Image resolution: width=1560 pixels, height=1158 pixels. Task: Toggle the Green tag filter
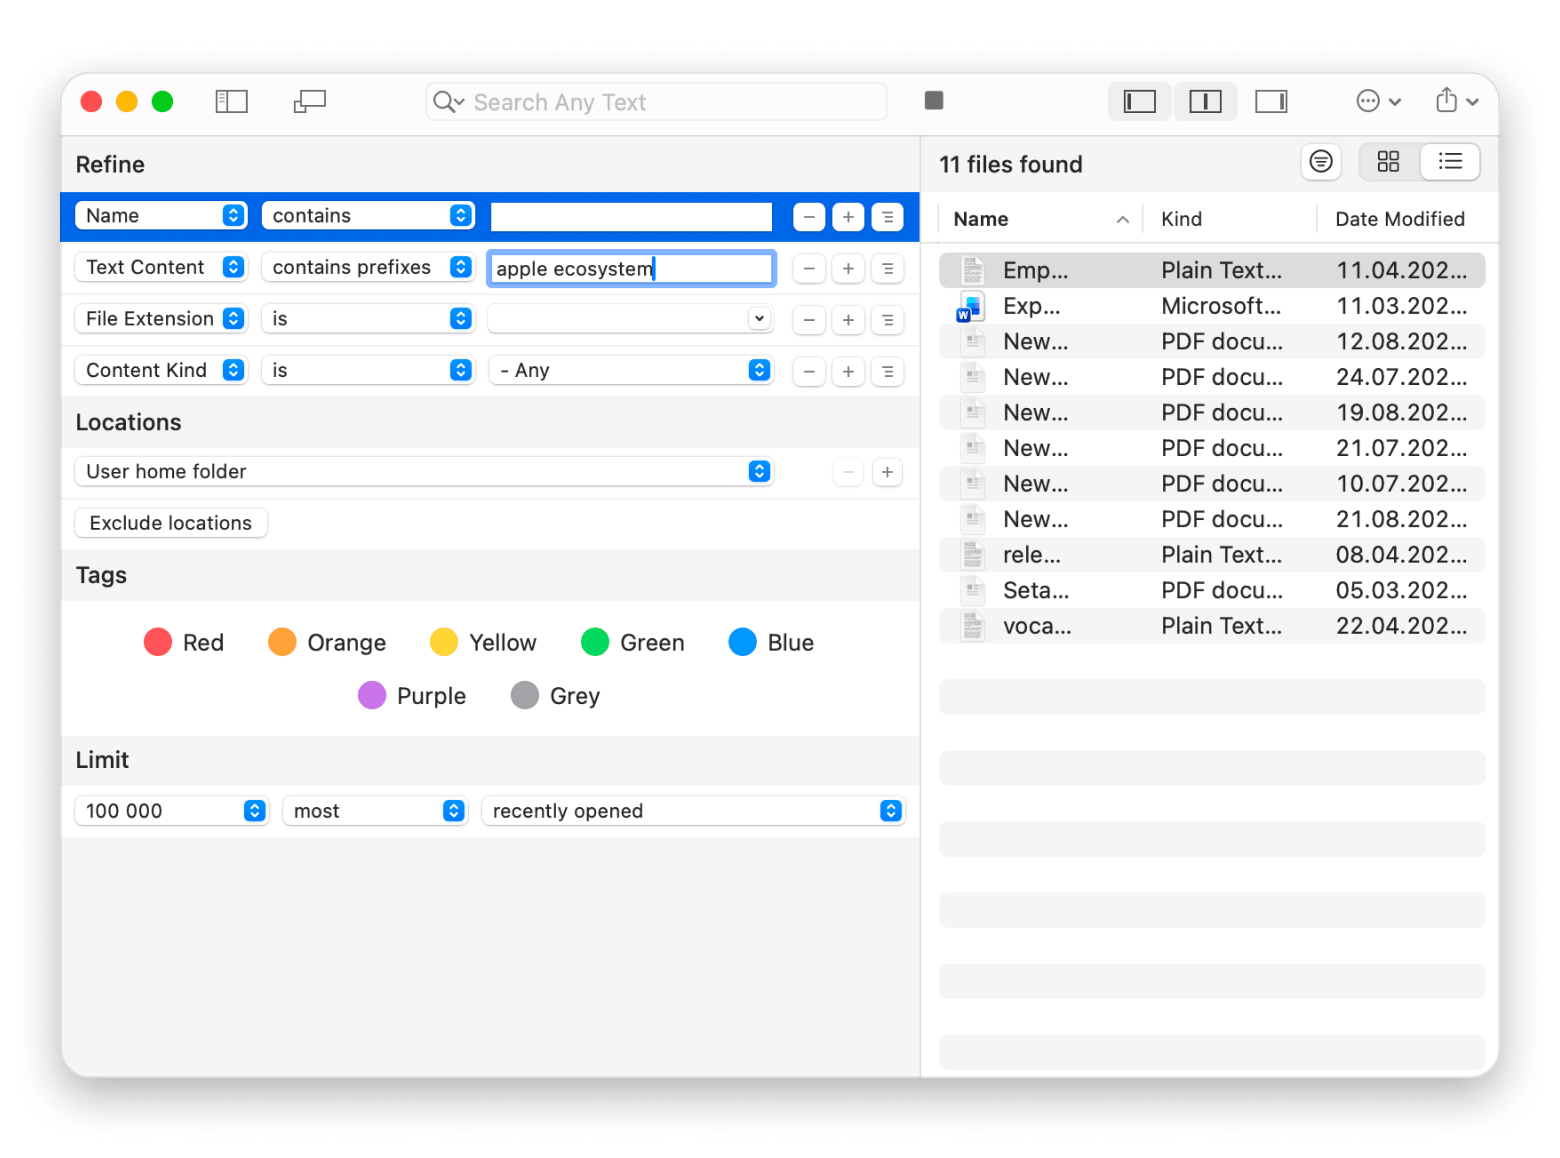pos(597,641)
